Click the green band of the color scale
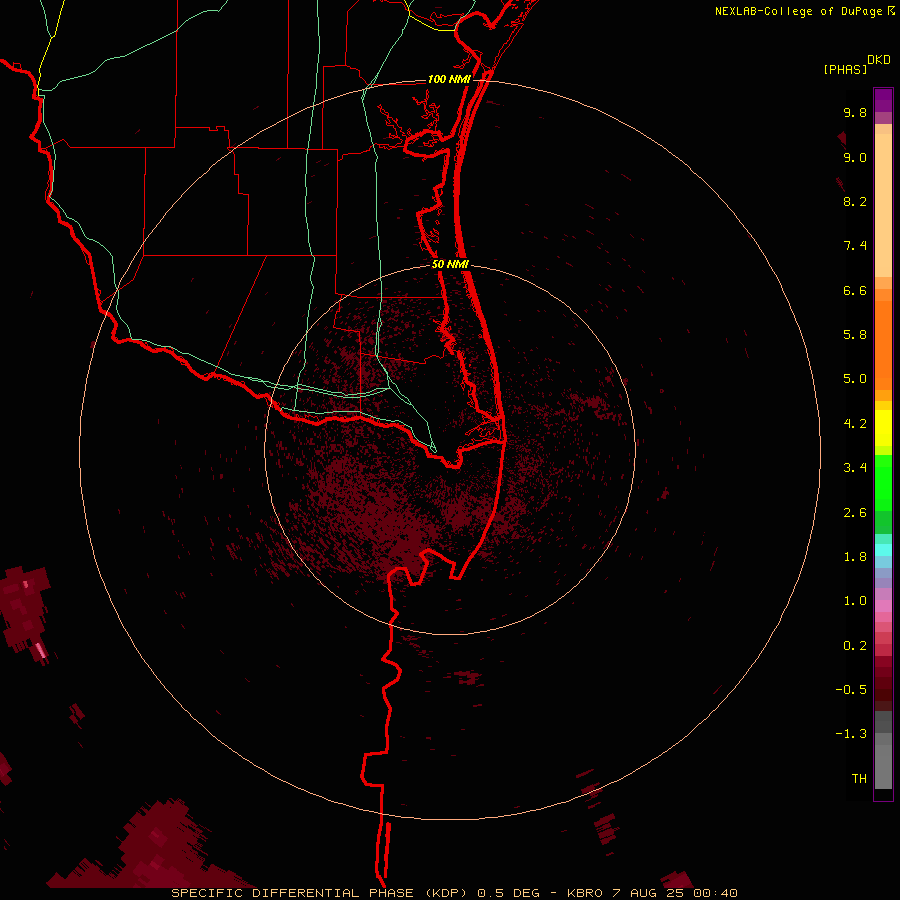The height and width of the screenshot is (900, 900). pyautogui.click(x=883, y=494)
